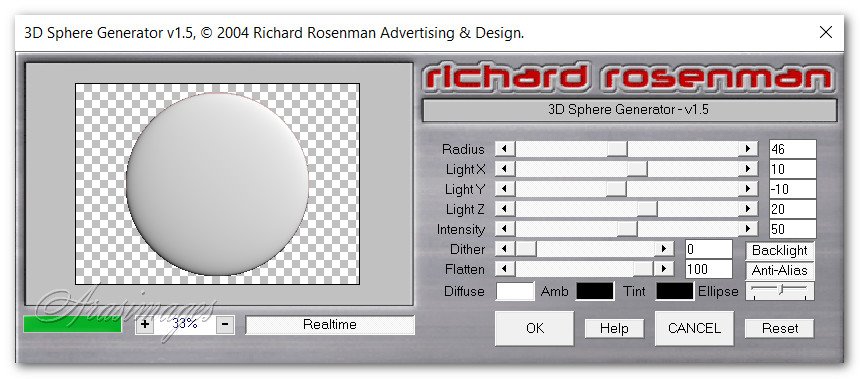
Task: Click the Radius value field showing 46
Action: click(x=793, y=149)
